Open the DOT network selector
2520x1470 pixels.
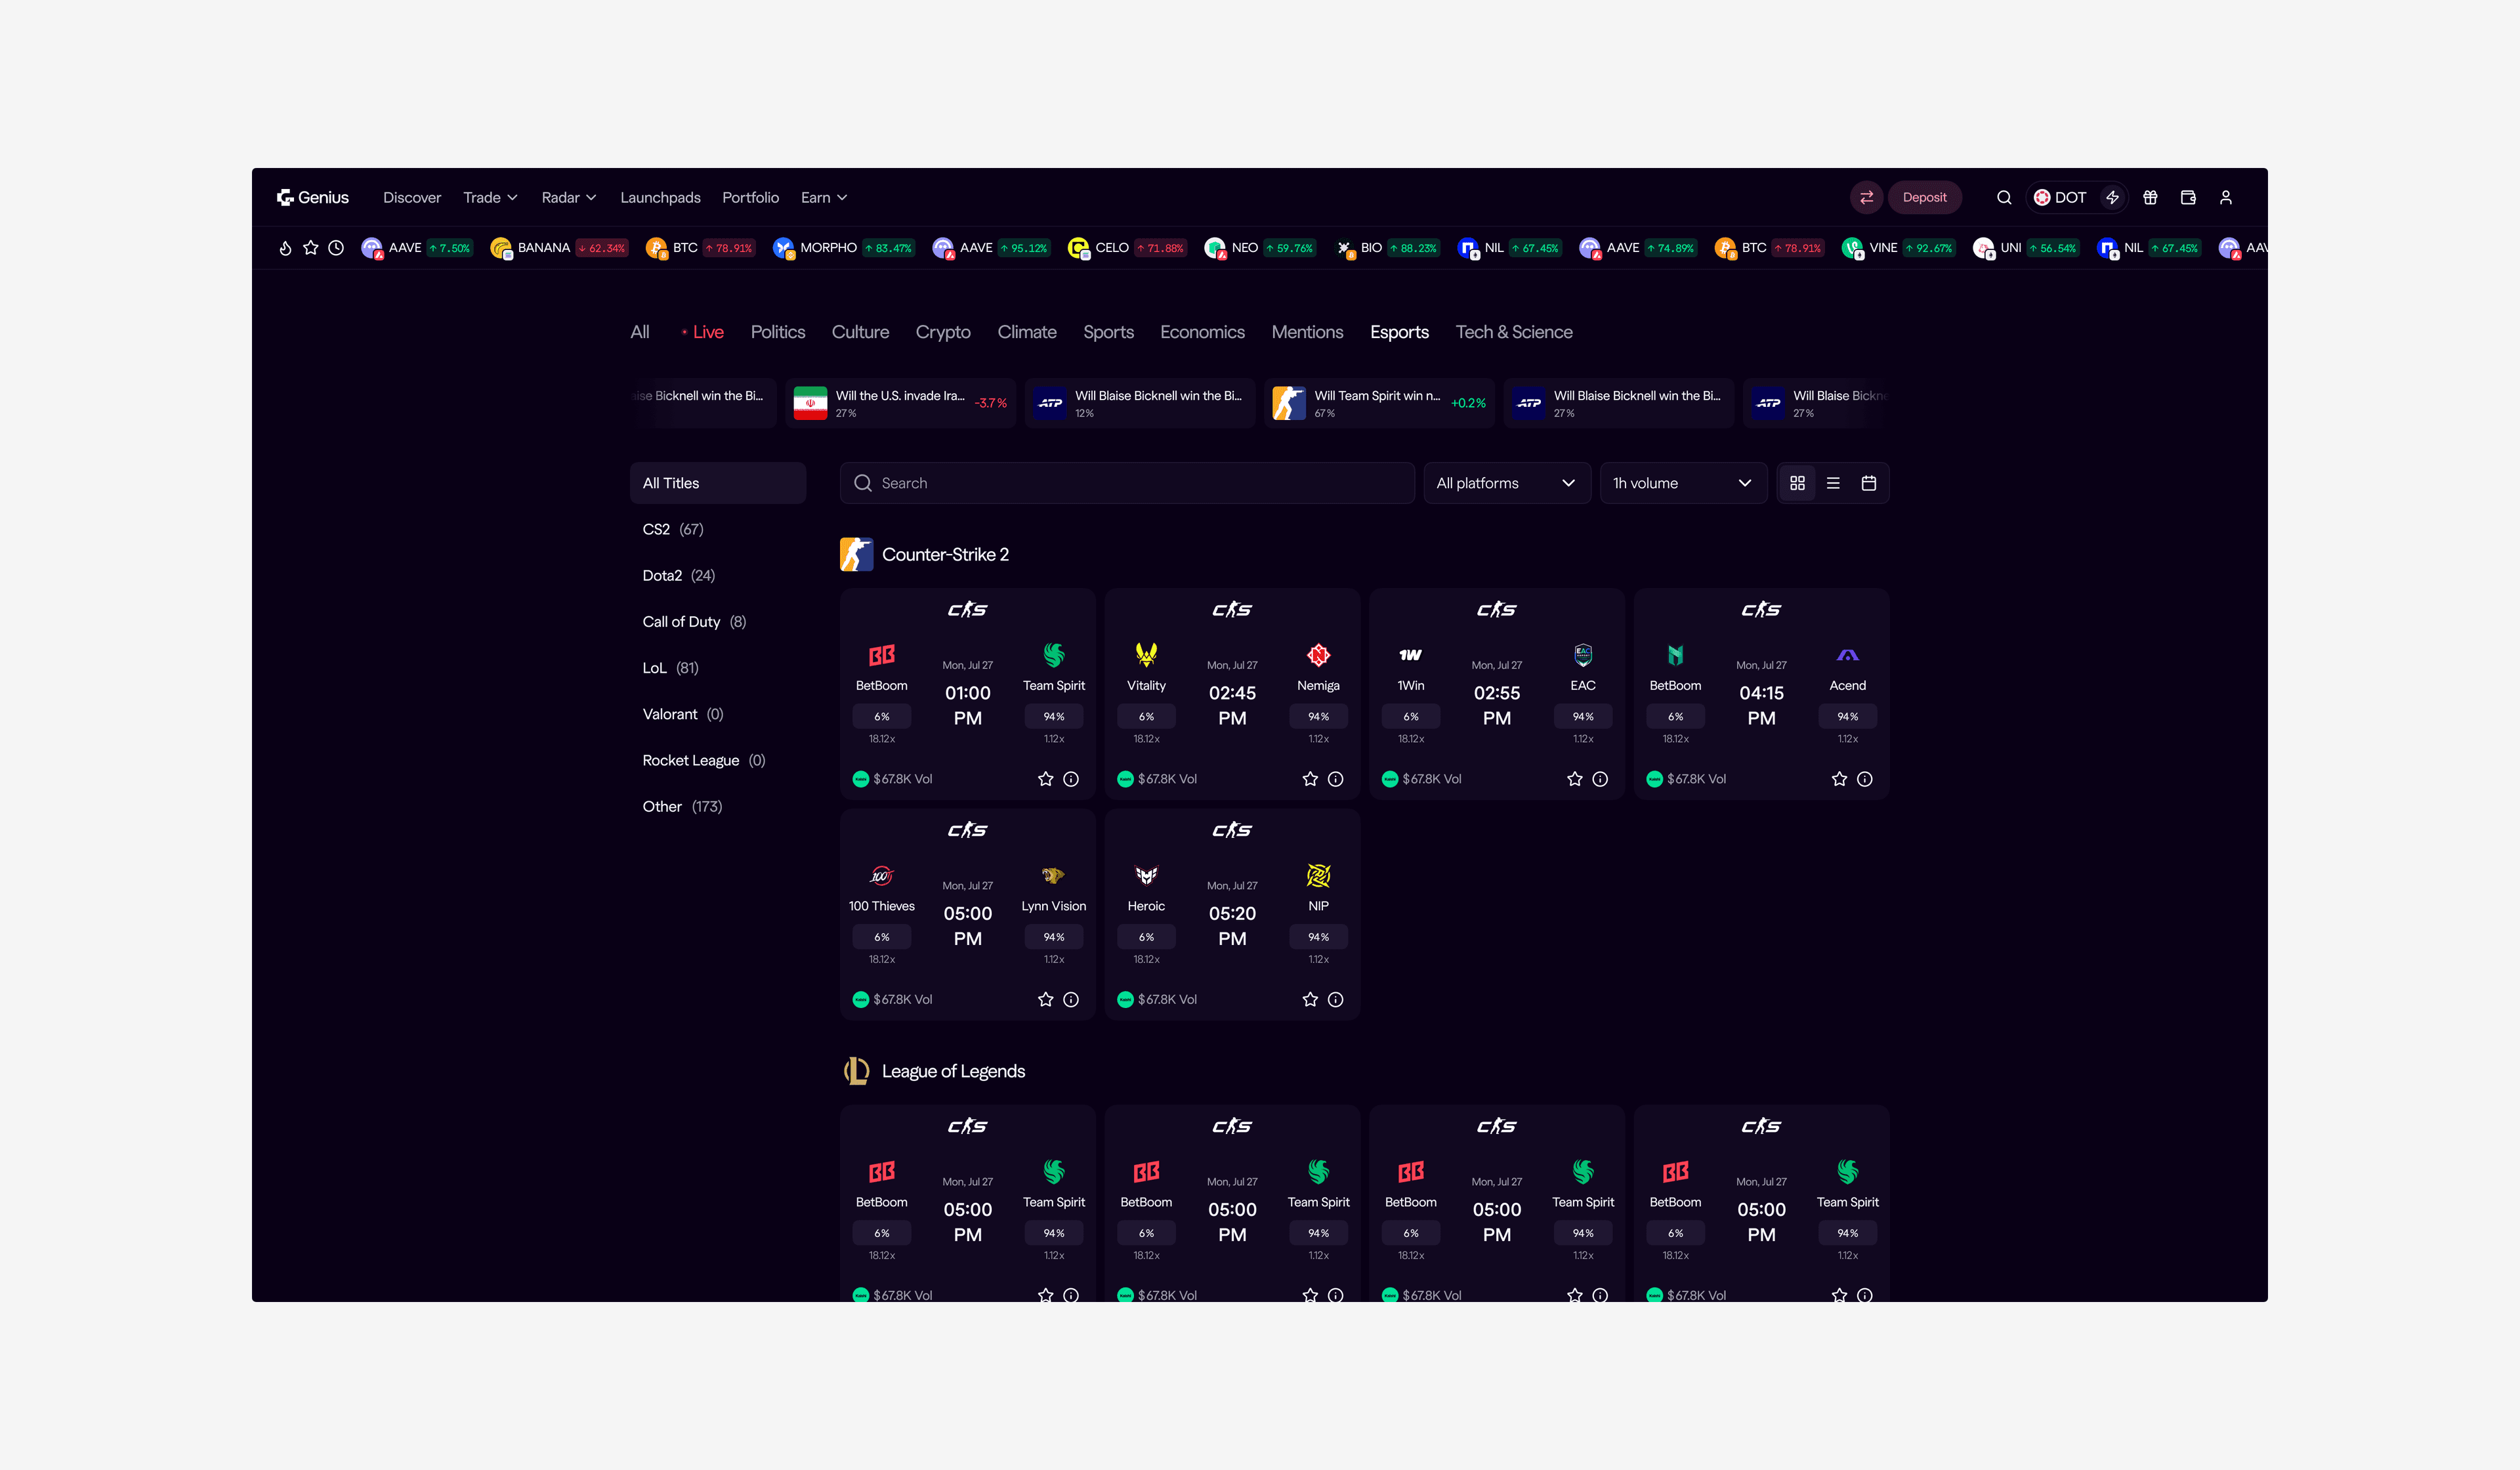tap(2060, 197)
